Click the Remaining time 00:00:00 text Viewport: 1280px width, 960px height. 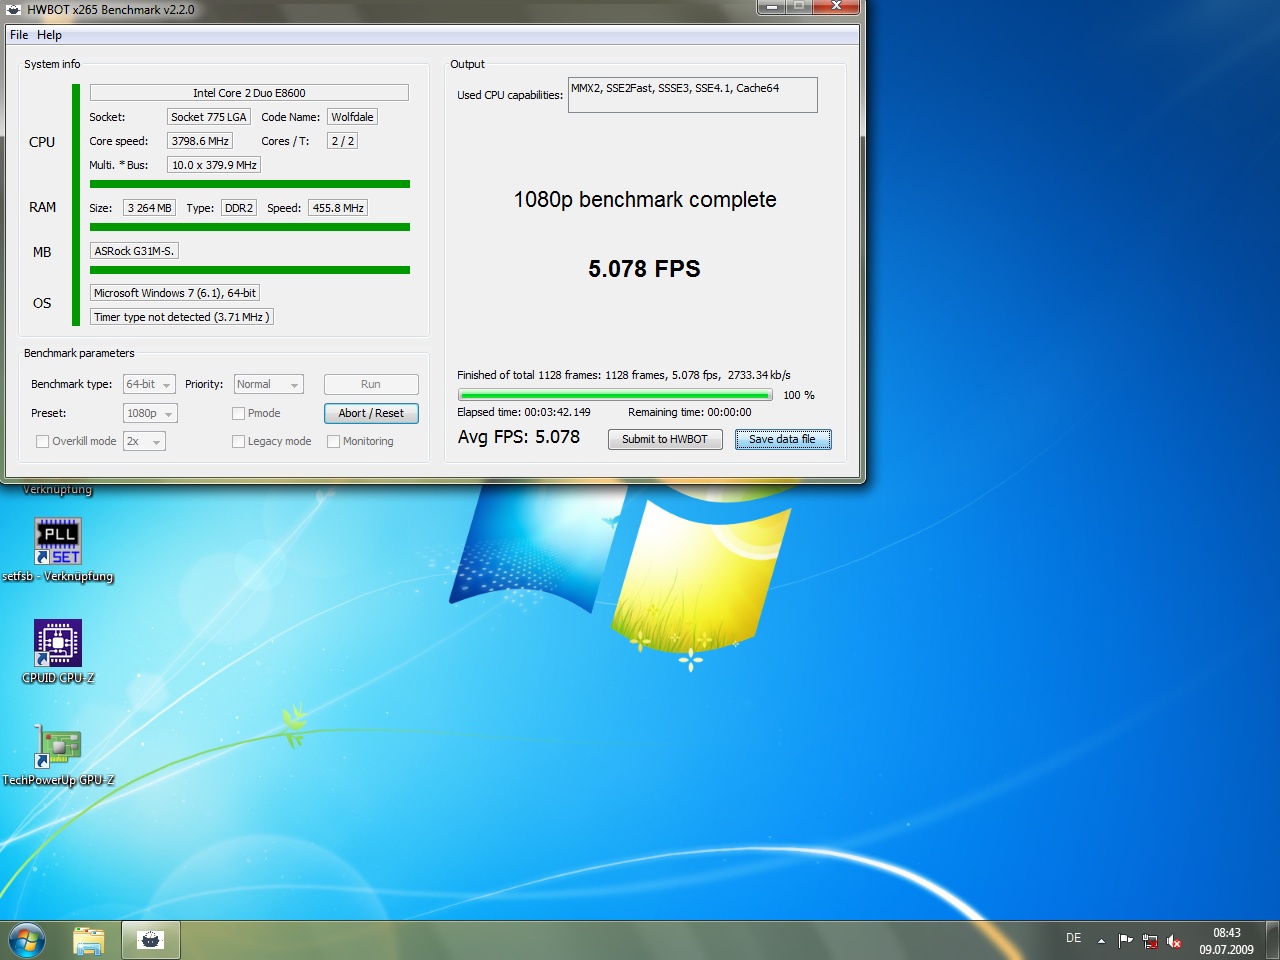tap(690, 412)
